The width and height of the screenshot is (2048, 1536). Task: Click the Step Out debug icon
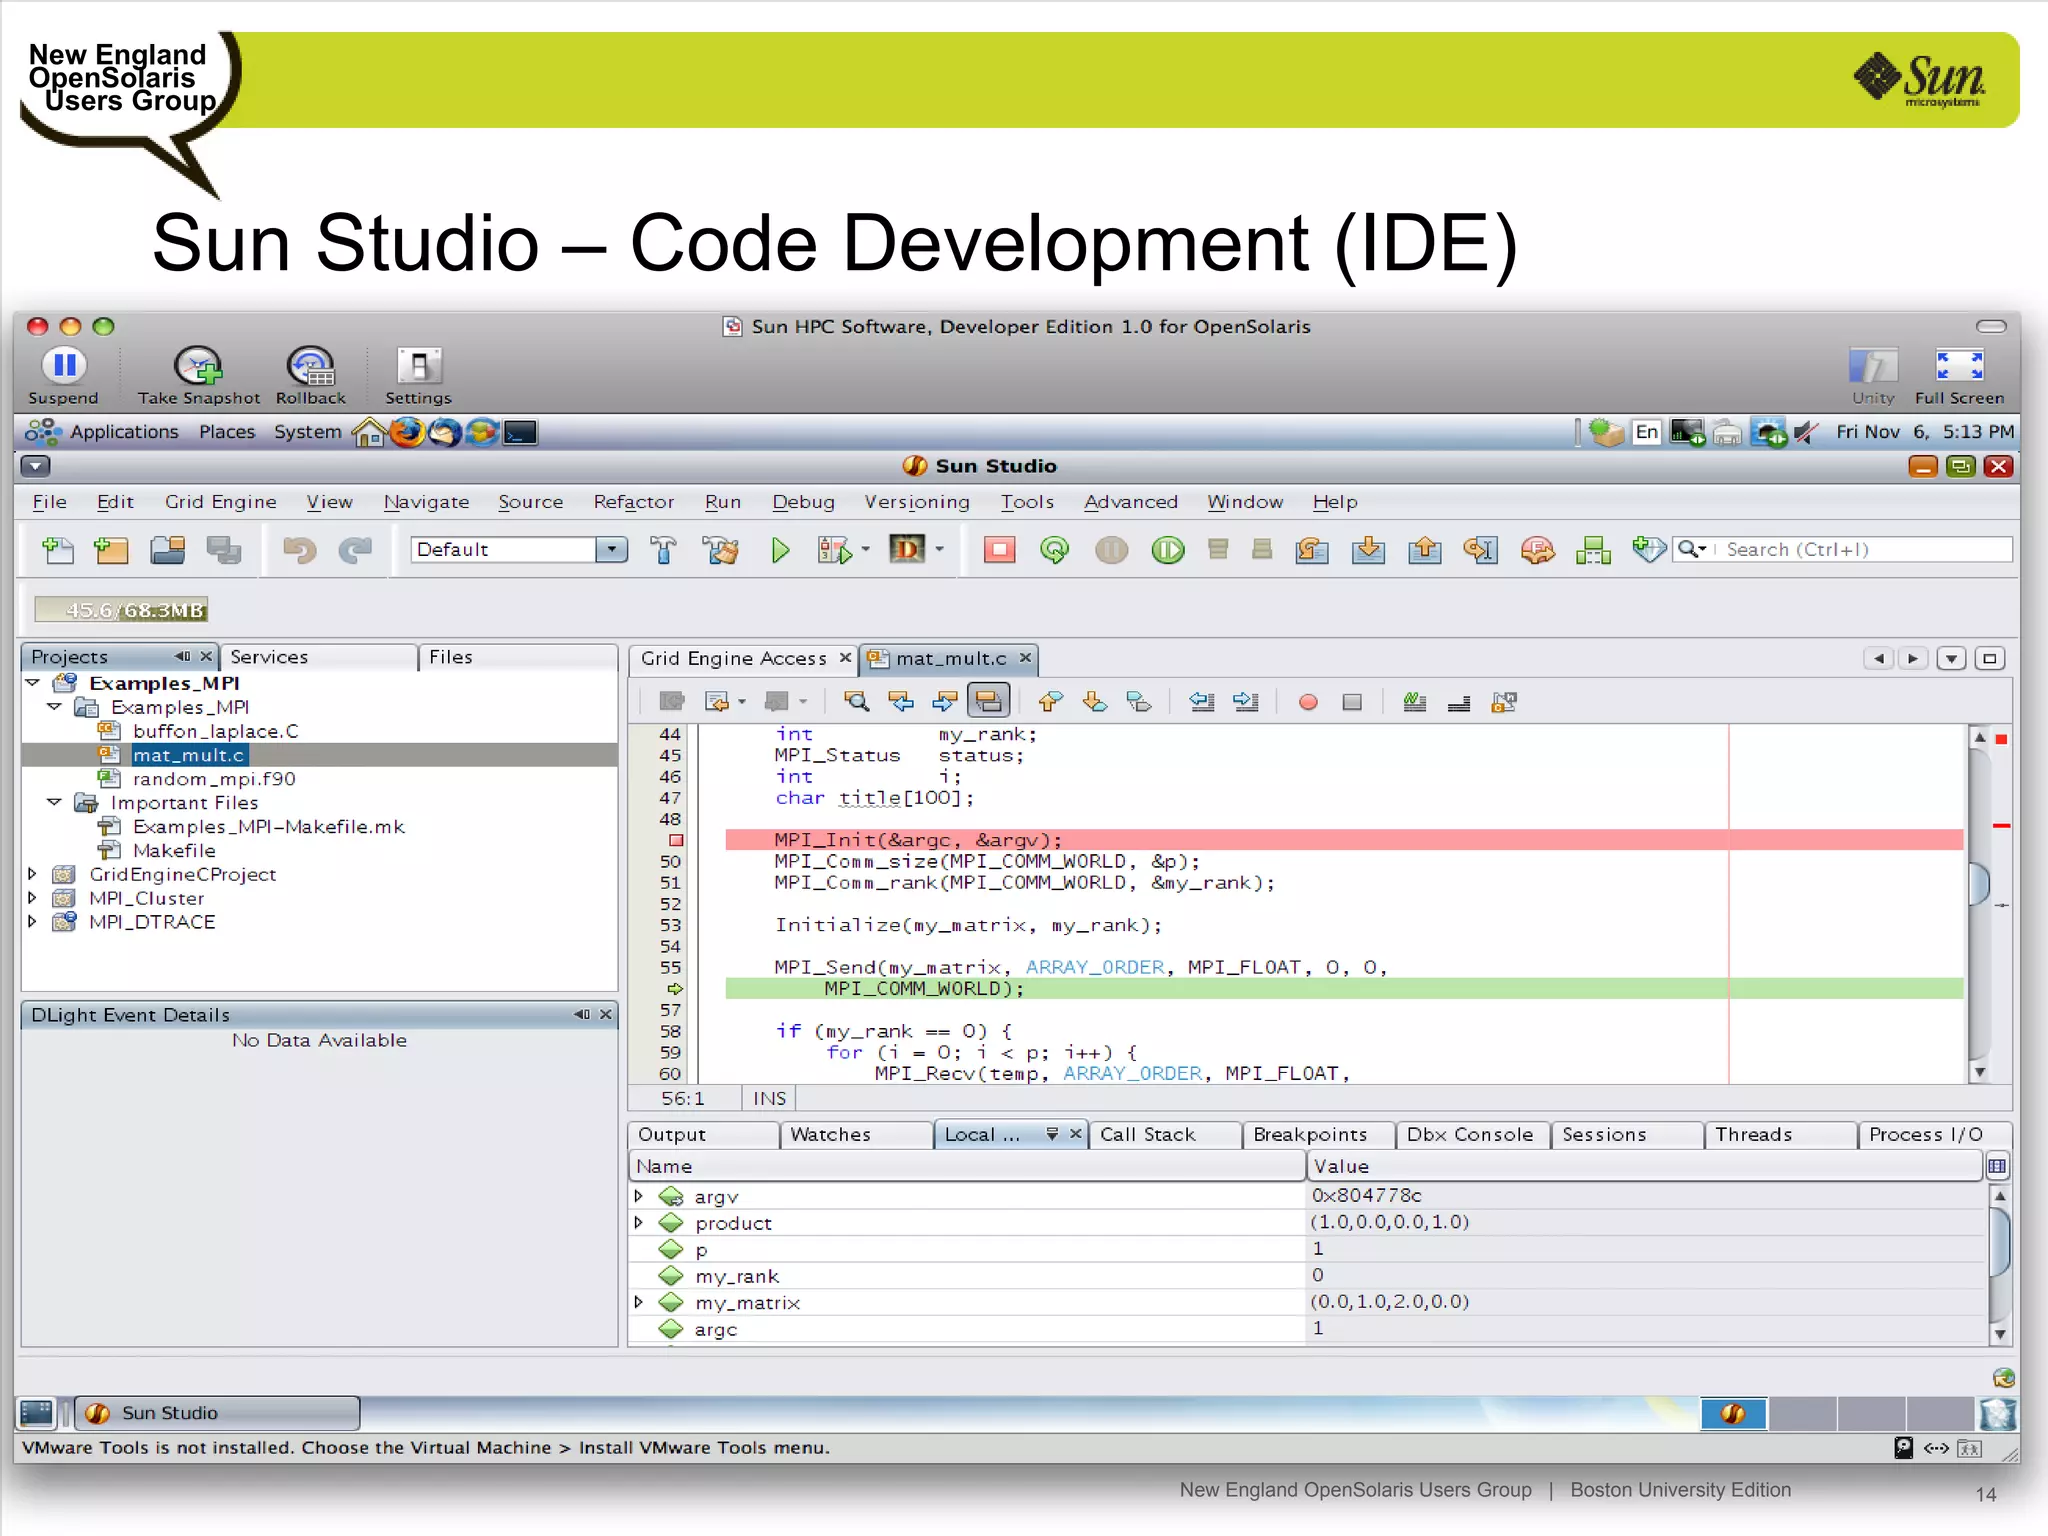(1424, 550)
